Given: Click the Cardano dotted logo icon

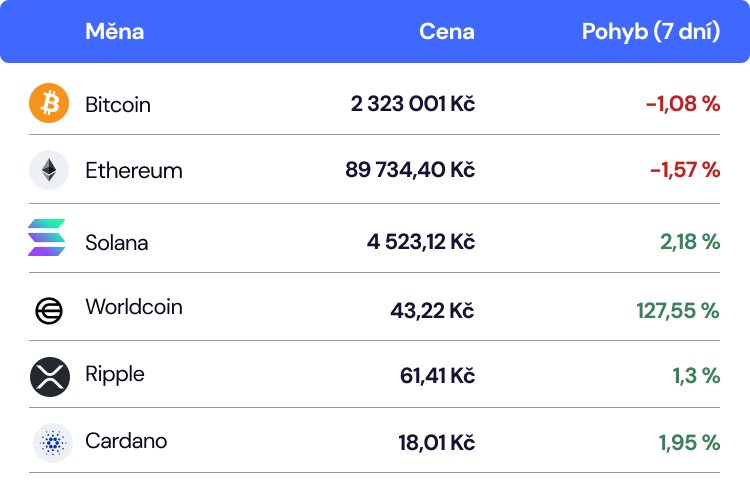Looking at the screenshot, I should click(53, 443).
